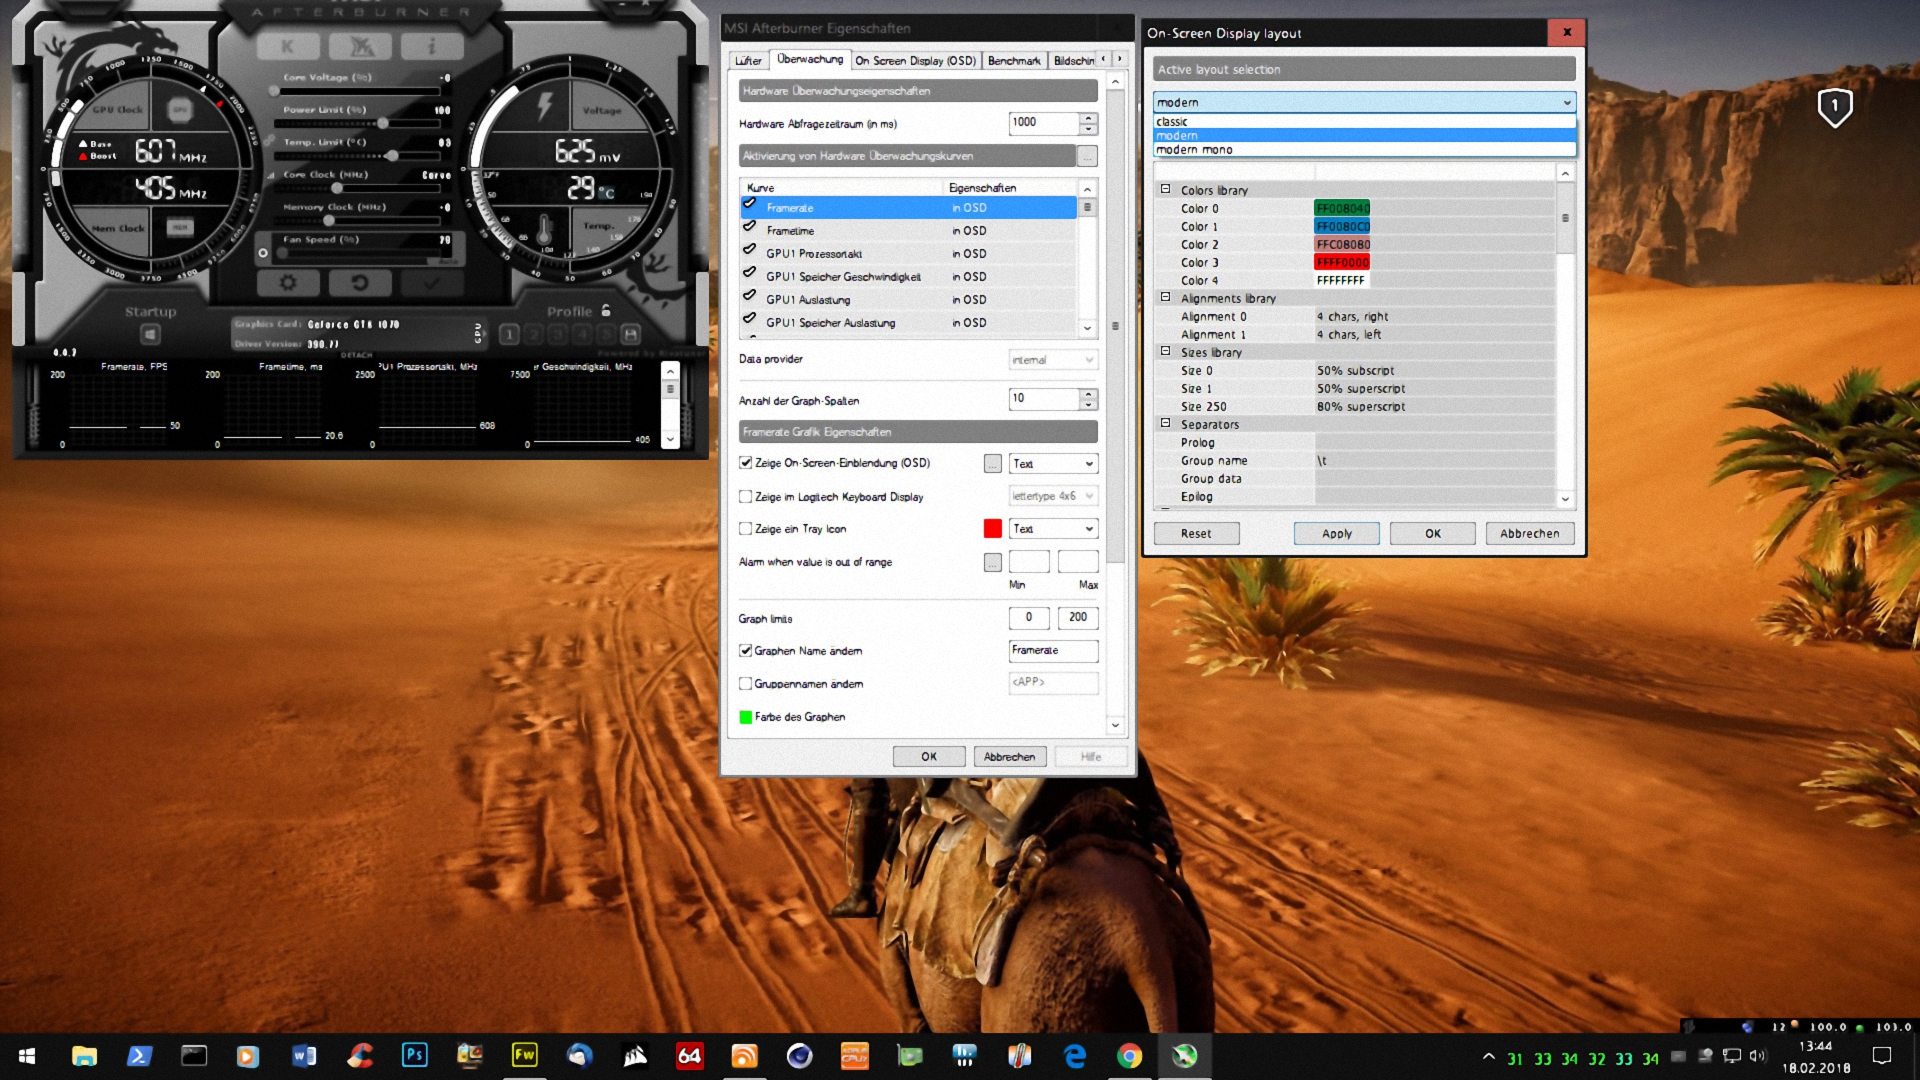Click the reset to defaults icon

click(x=360, y=283)
